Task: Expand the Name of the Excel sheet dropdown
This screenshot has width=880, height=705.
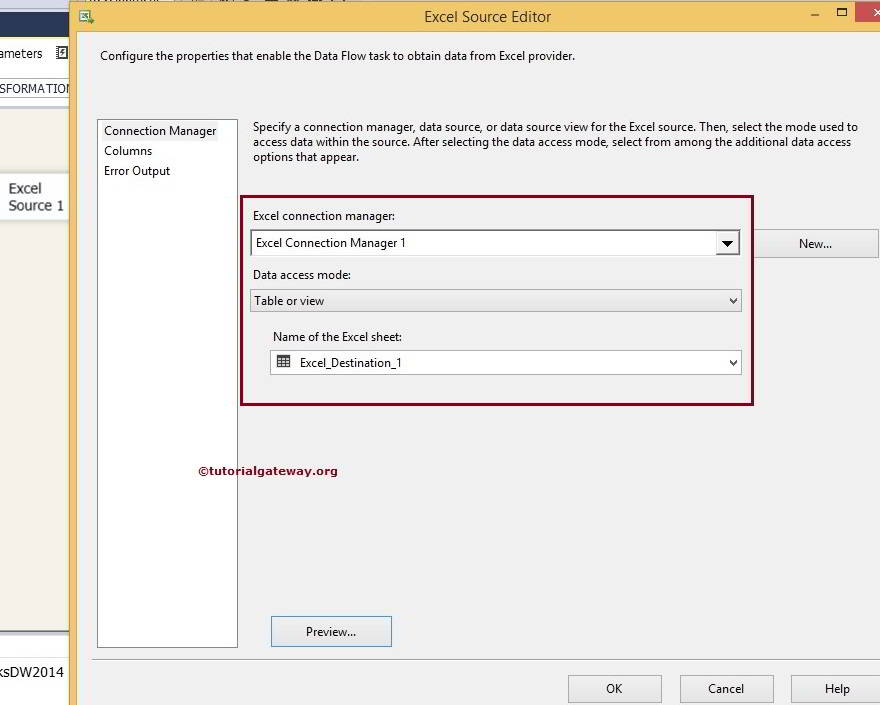Action: coord(731,362)
